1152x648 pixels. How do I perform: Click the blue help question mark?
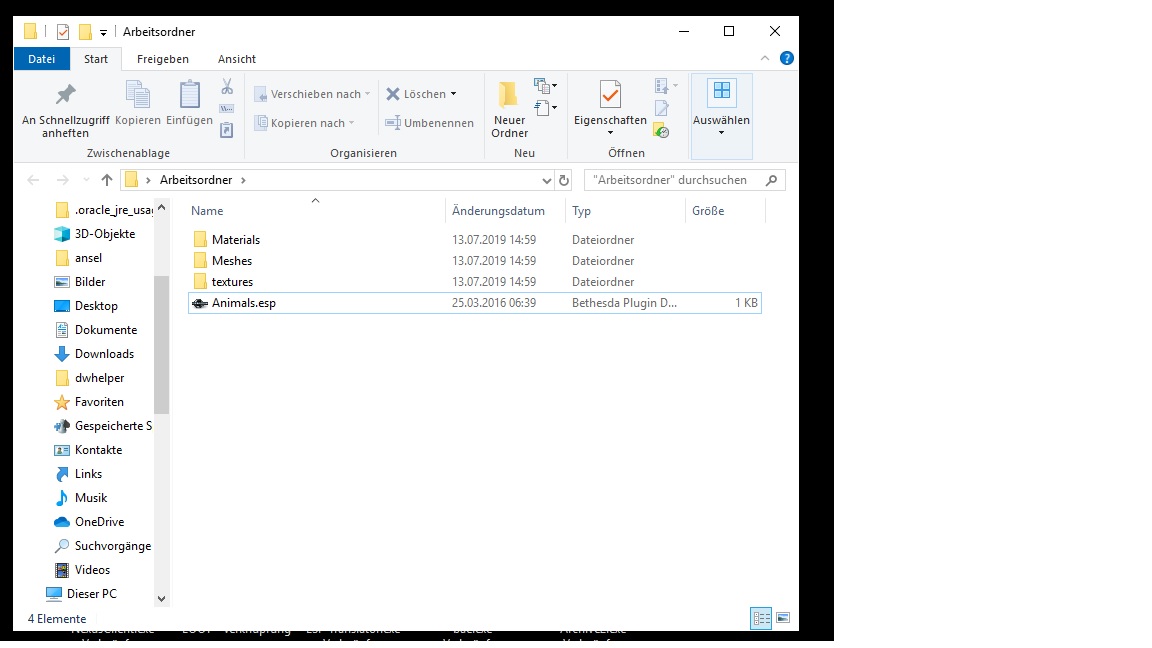pos(787,59)
